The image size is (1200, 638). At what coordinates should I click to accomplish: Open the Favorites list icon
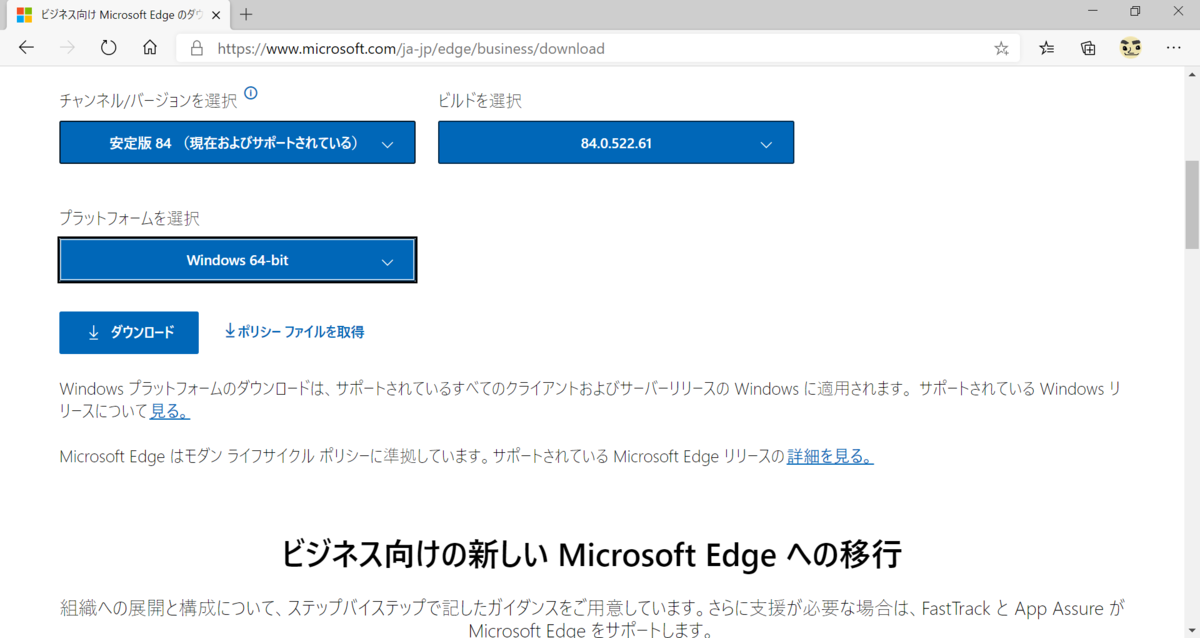pyautogui.click(x=1046, y=48)
